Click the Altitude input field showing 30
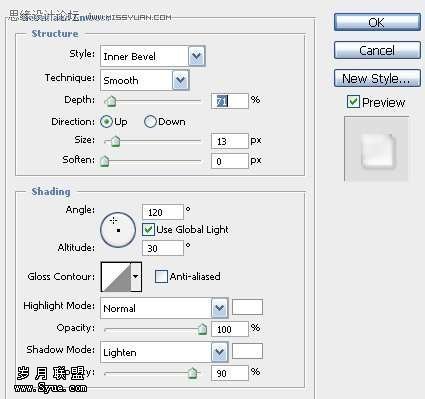425x399 pixels. [x=163, y=248]
